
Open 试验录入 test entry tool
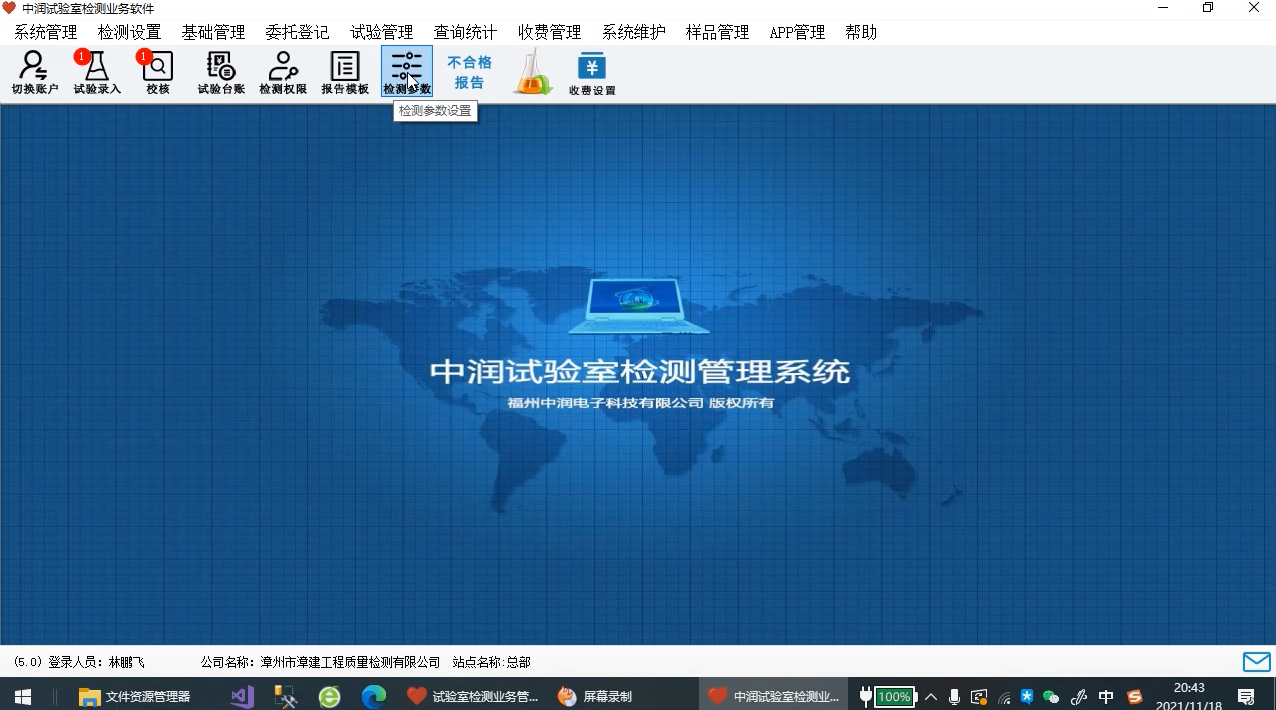click(x=96, y=72)
